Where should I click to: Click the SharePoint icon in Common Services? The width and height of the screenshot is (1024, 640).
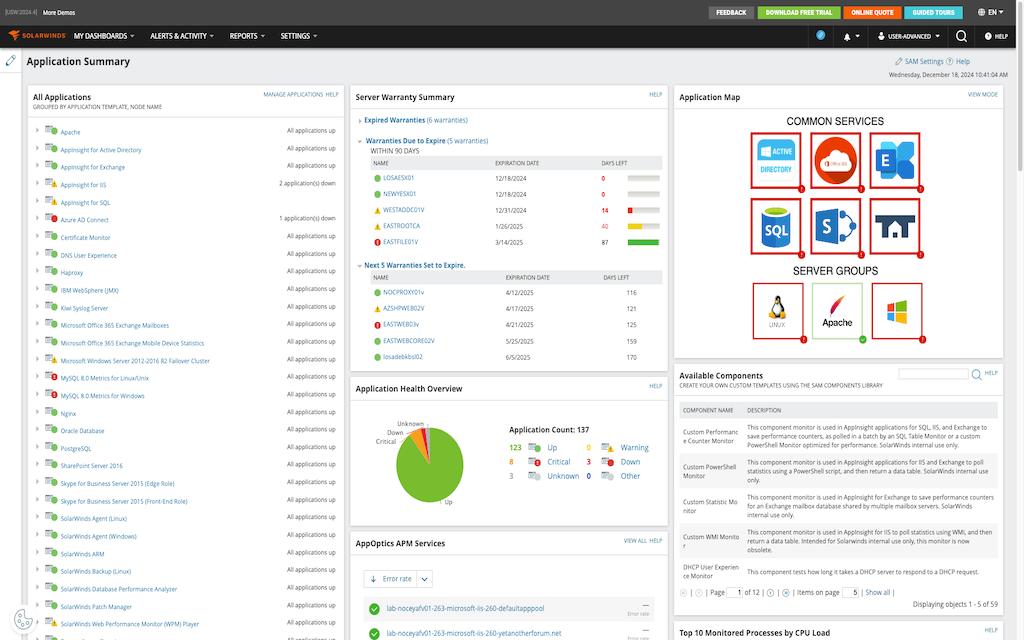836,228
